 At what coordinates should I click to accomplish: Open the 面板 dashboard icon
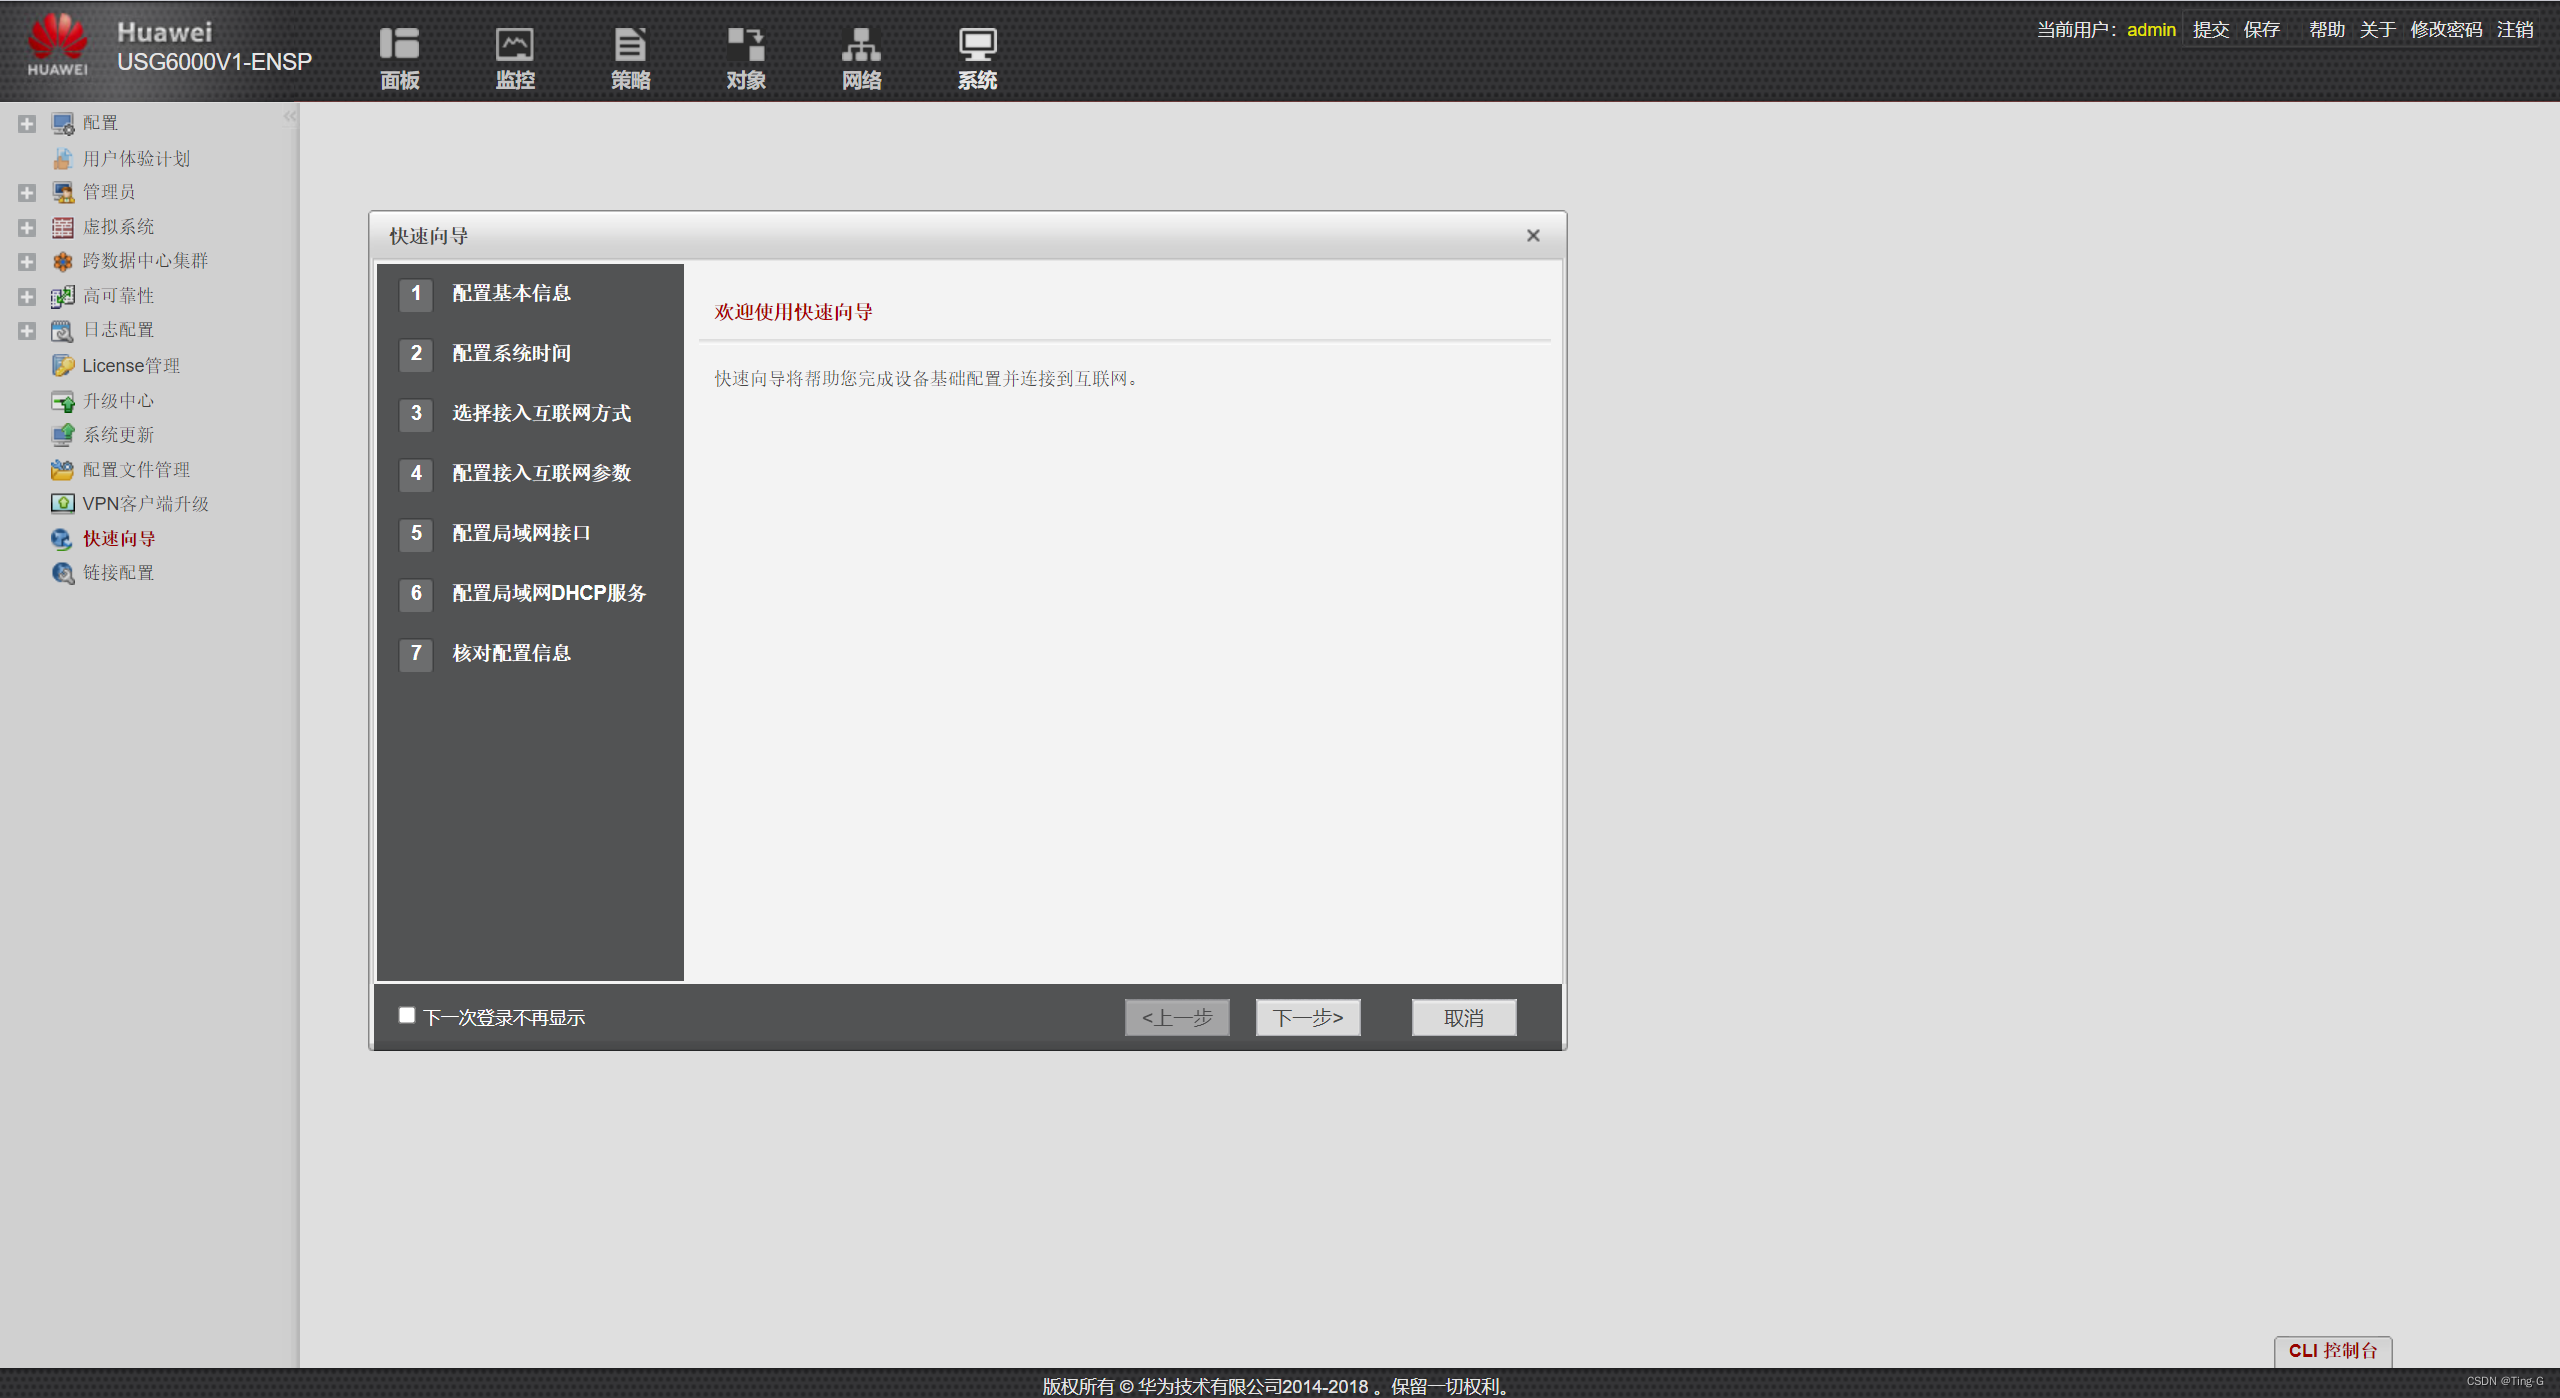coord(399,45)
